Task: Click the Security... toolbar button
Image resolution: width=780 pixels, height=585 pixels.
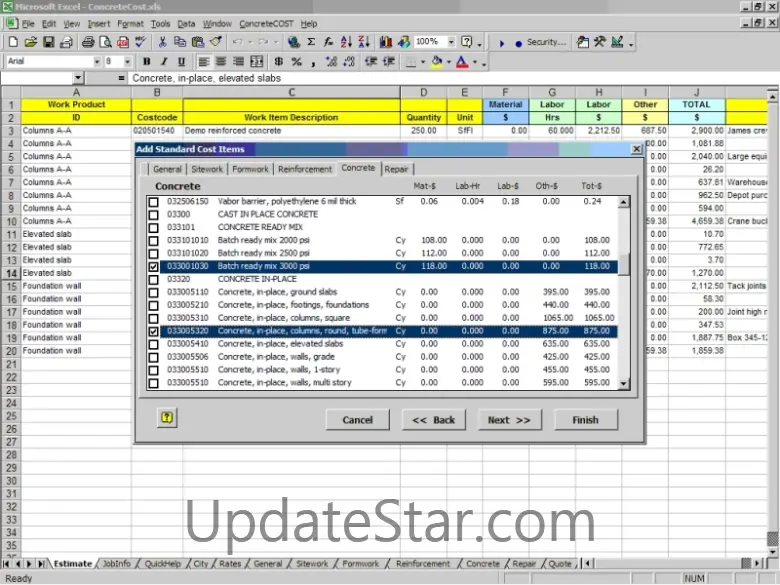Action: coord(546,42)
